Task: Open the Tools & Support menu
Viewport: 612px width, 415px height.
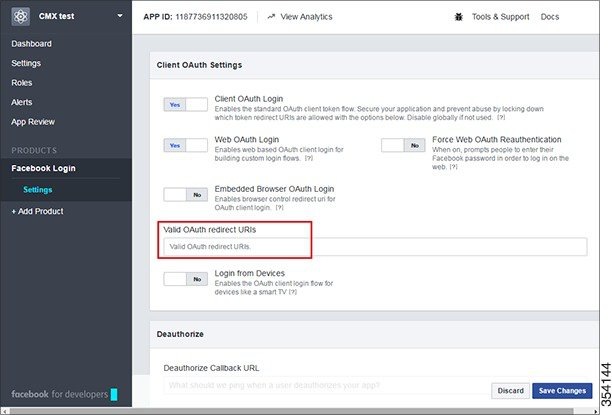Action: click(x=500, y=17)
